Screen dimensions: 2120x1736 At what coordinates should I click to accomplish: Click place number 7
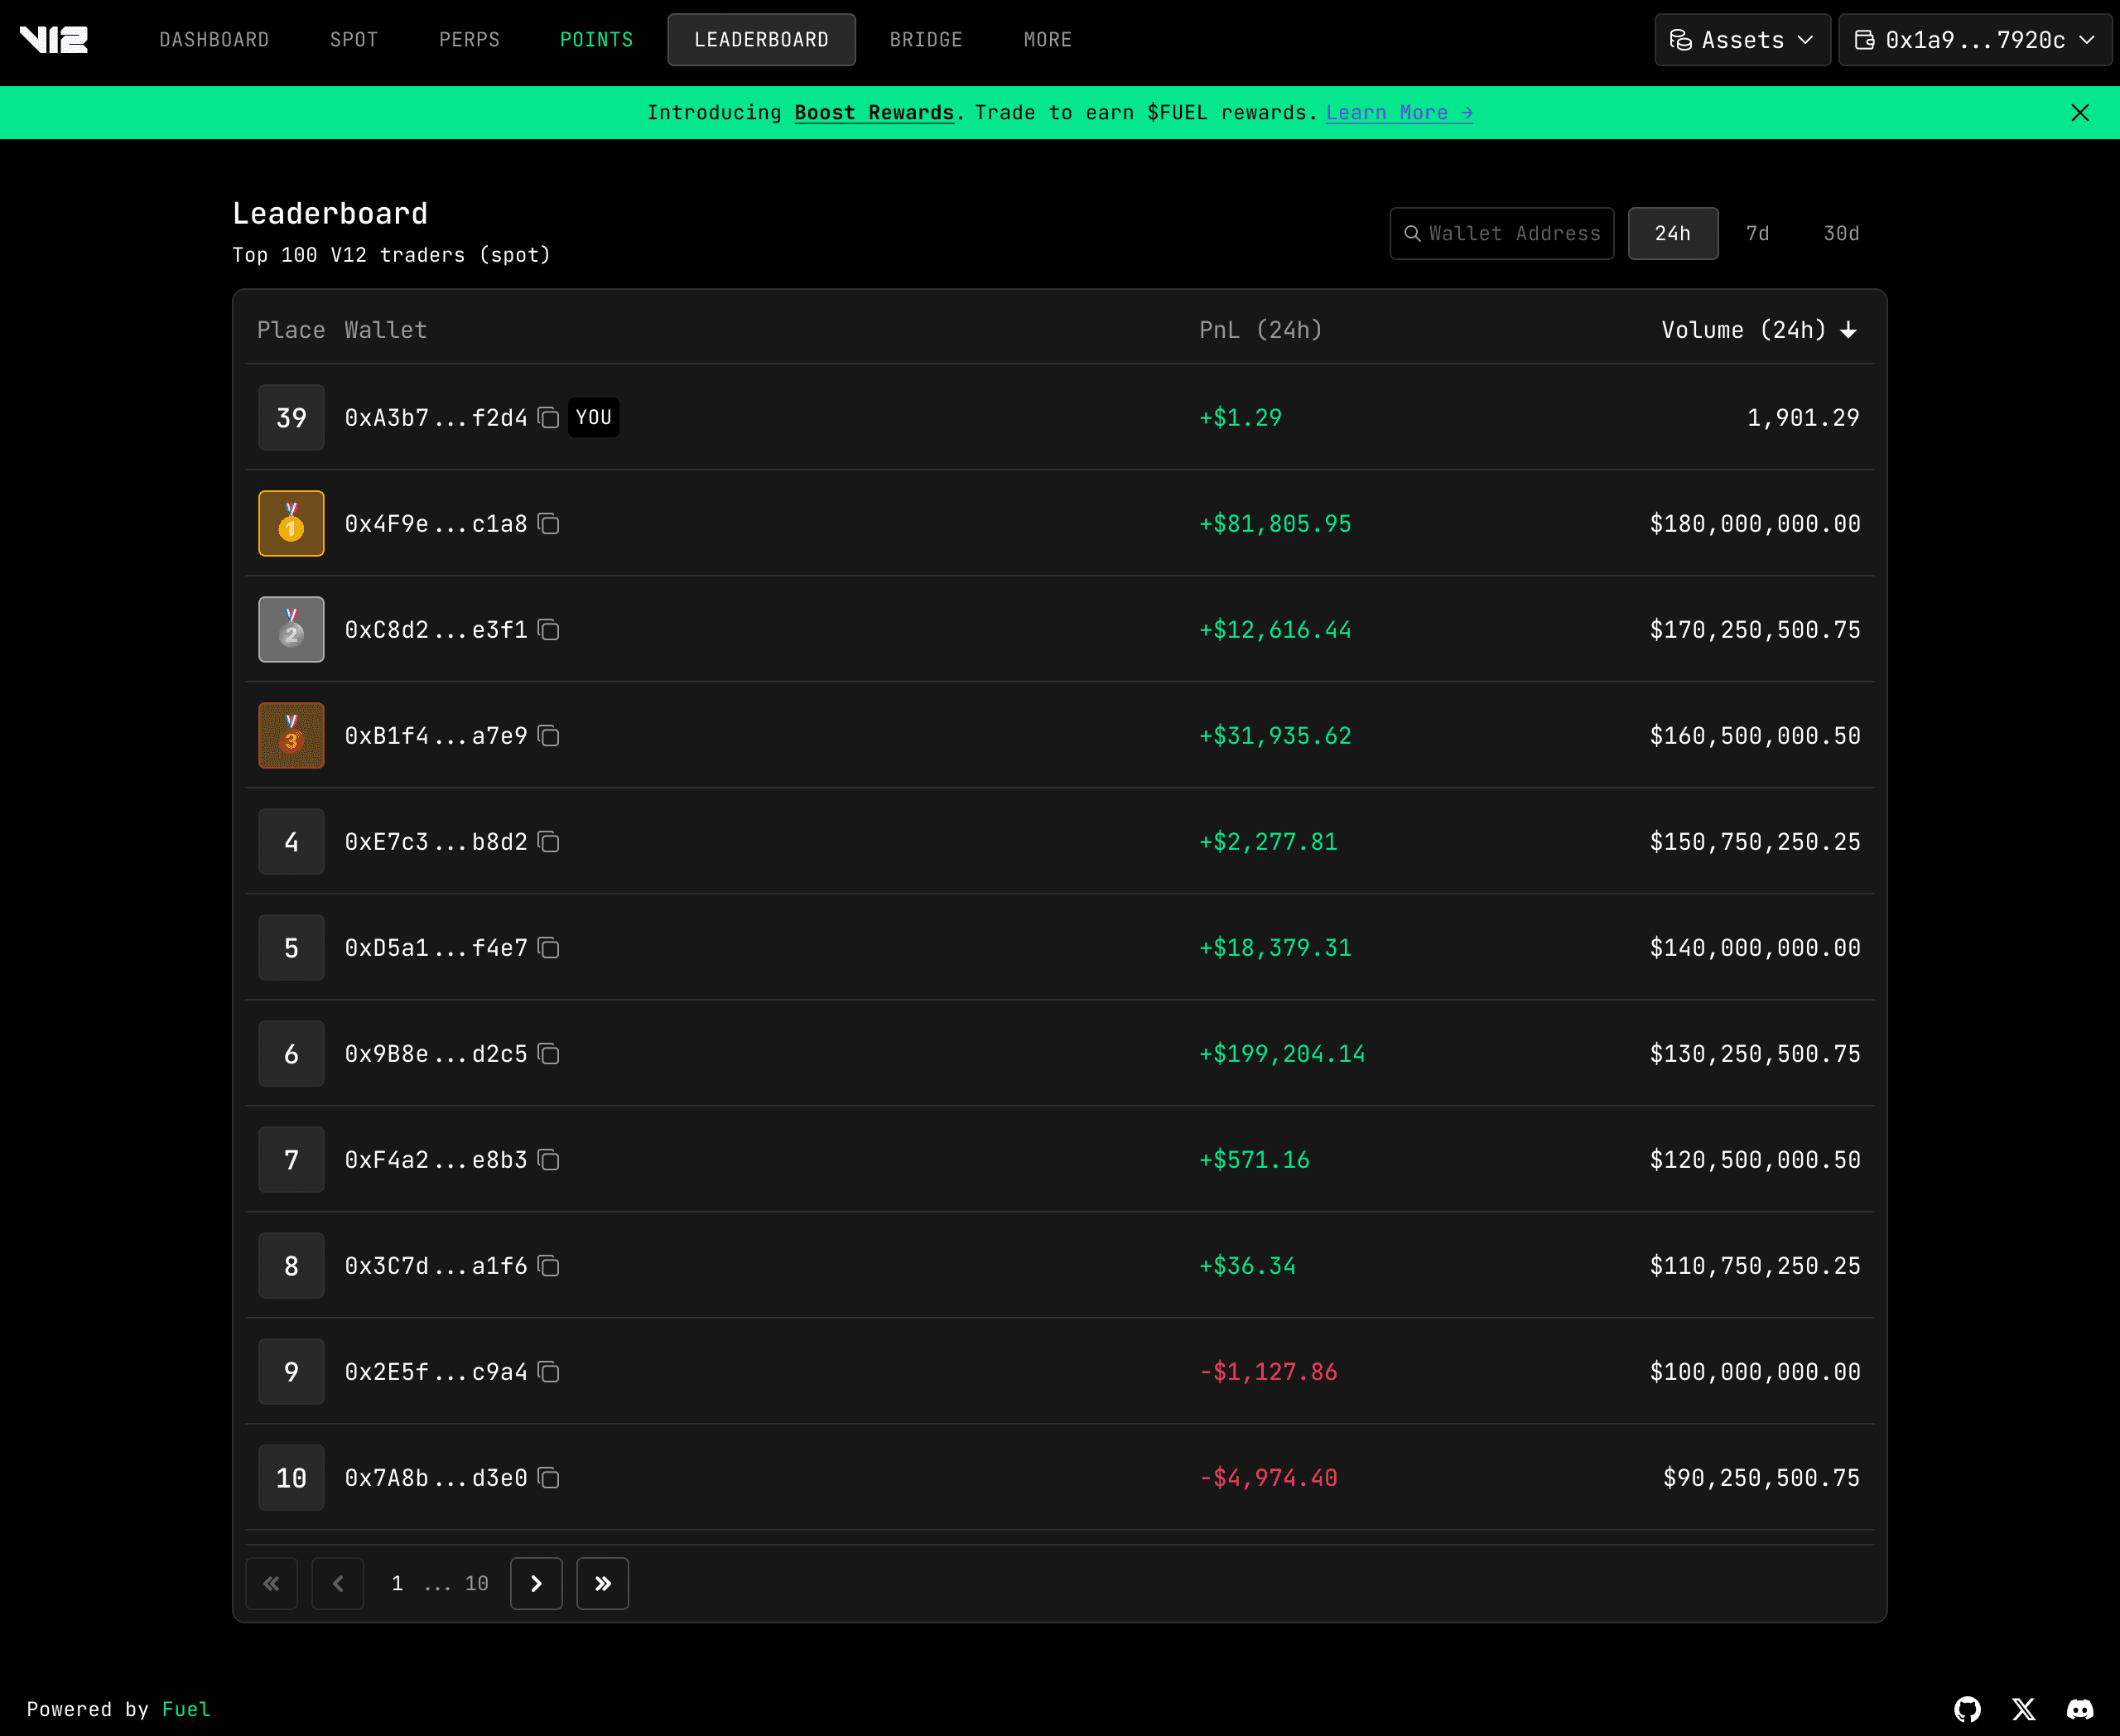[x=291, y=1159]
